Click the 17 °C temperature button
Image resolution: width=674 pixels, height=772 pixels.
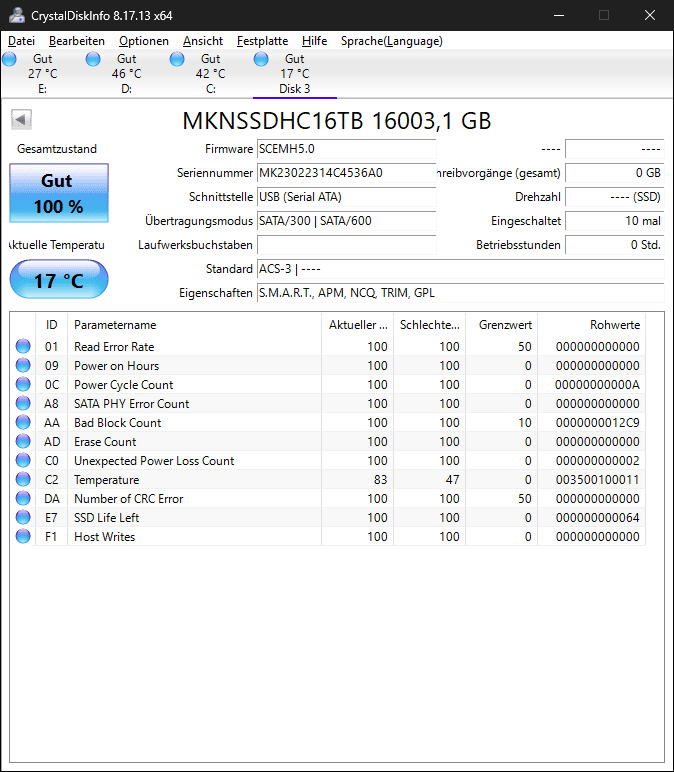pyautogui.click(x=59, y=279)
